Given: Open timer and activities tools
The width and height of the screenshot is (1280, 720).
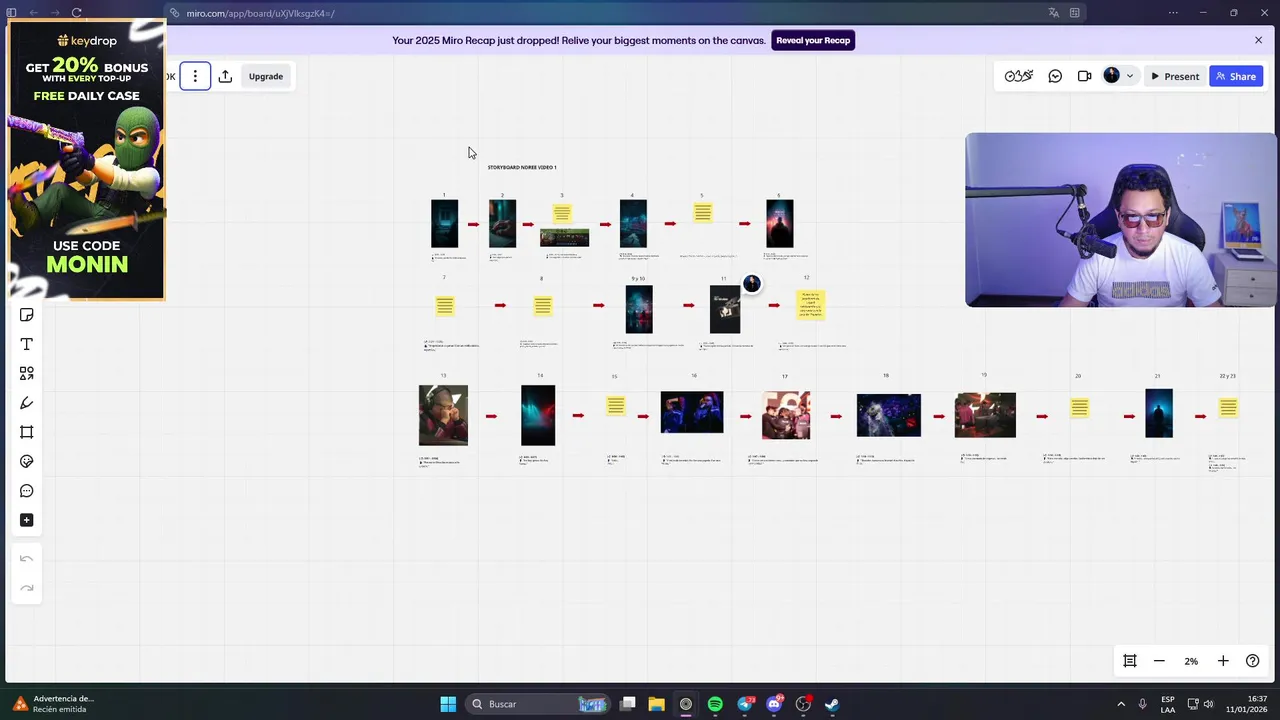Looking at the screenshot, I should click(x=1019, y=76).
